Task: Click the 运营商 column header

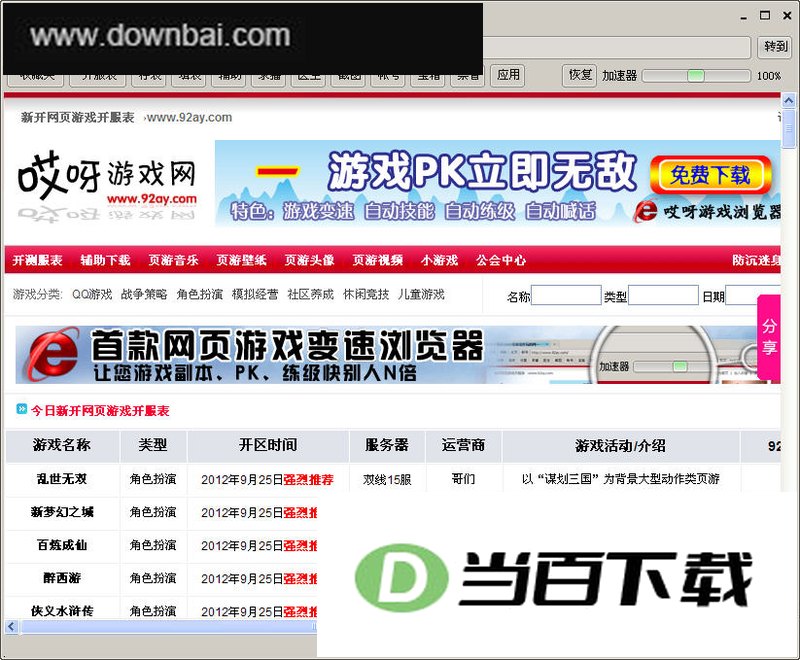Action: coord(463,445)
